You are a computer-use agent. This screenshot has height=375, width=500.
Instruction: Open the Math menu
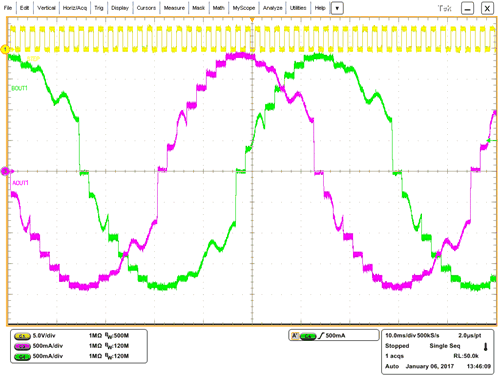click(218, 8)
